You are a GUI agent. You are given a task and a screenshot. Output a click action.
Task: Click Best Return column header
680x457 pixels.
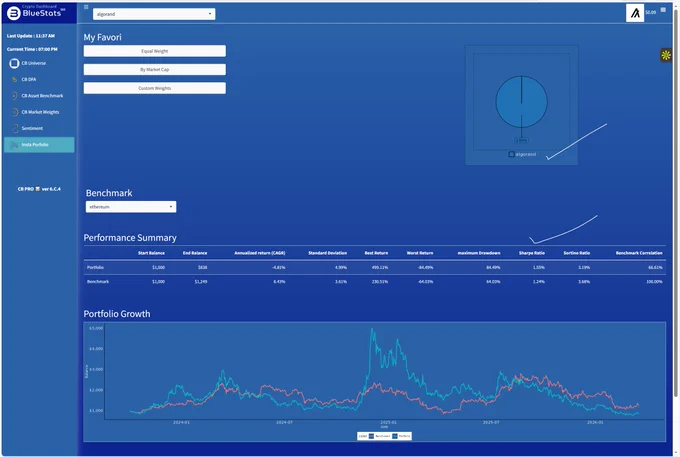(x=376, y=253)
